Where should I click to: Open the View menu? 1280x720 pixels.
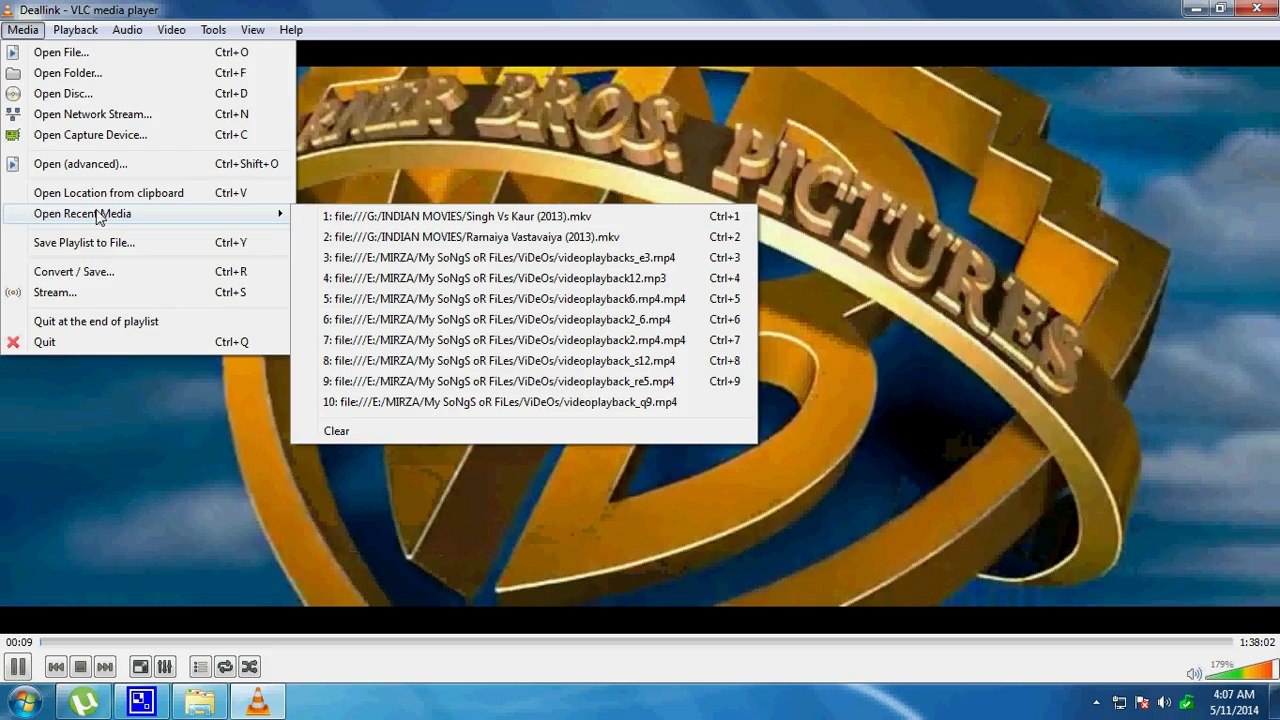[252, 30]
